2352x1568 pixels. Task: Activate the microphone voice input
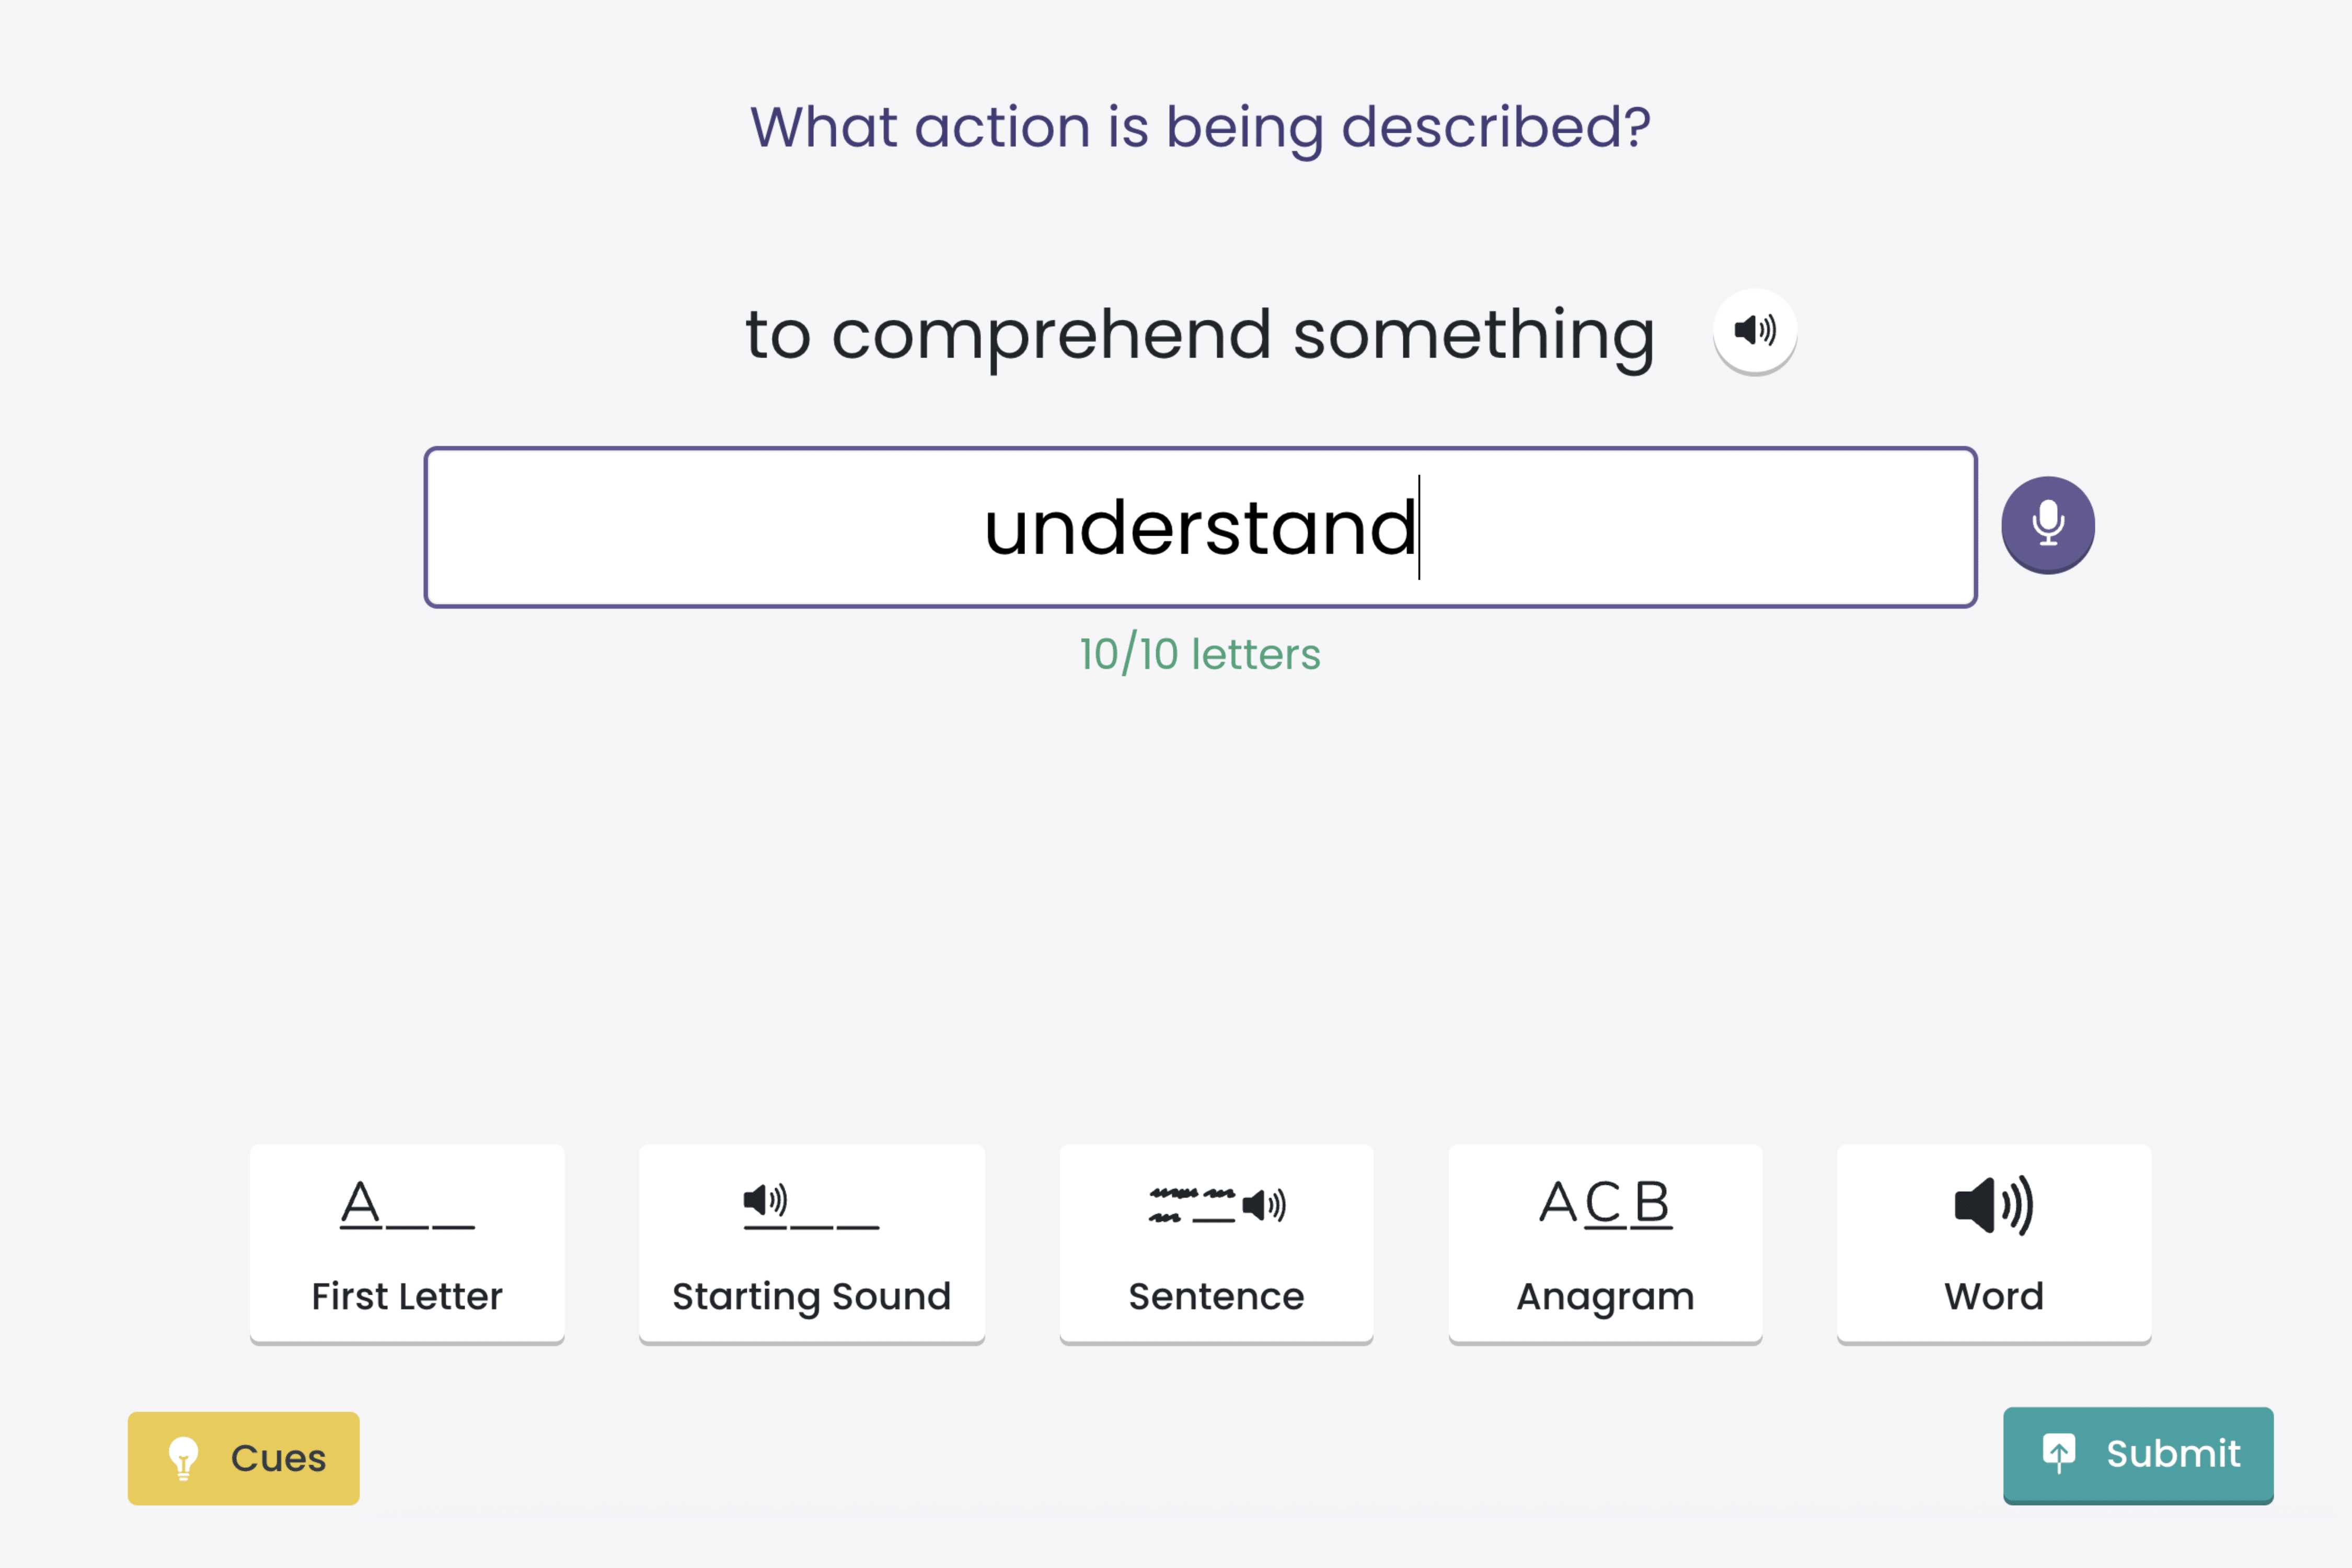(x=2048, y=524)
